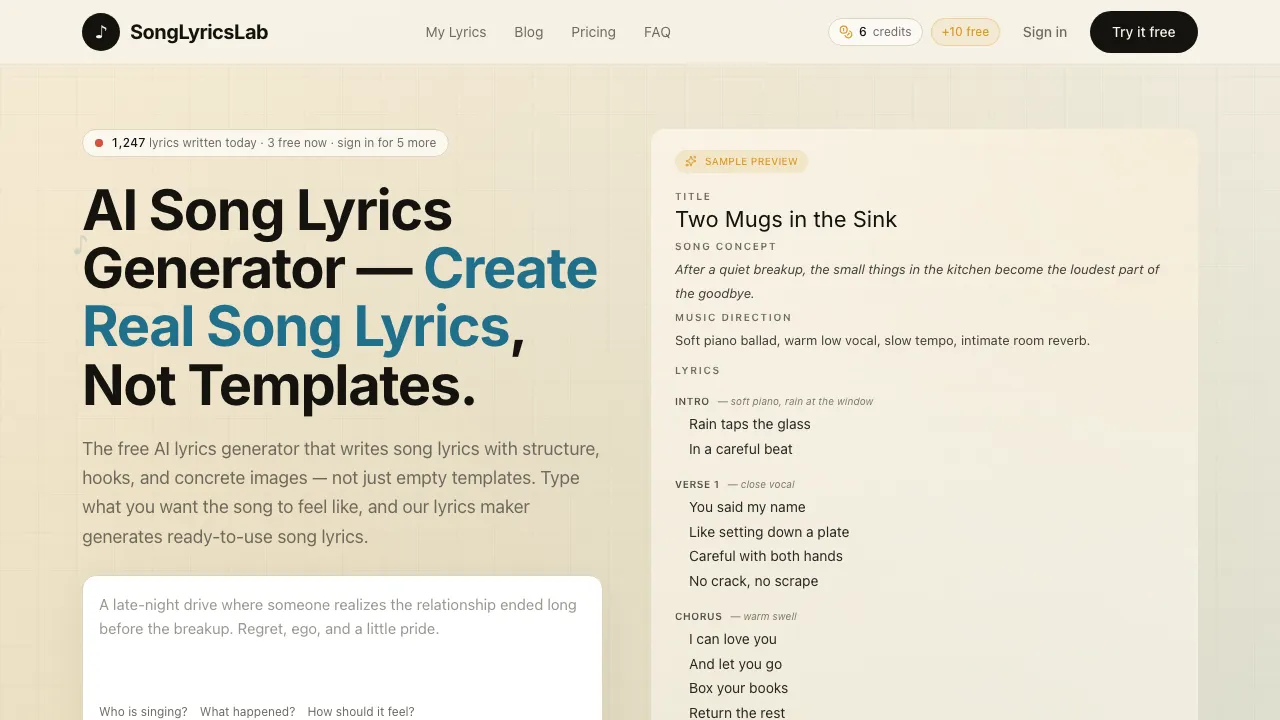Screen dimensions: 1280x720
Task: Click the 6 credits badge
Action: tap(876, 32)
